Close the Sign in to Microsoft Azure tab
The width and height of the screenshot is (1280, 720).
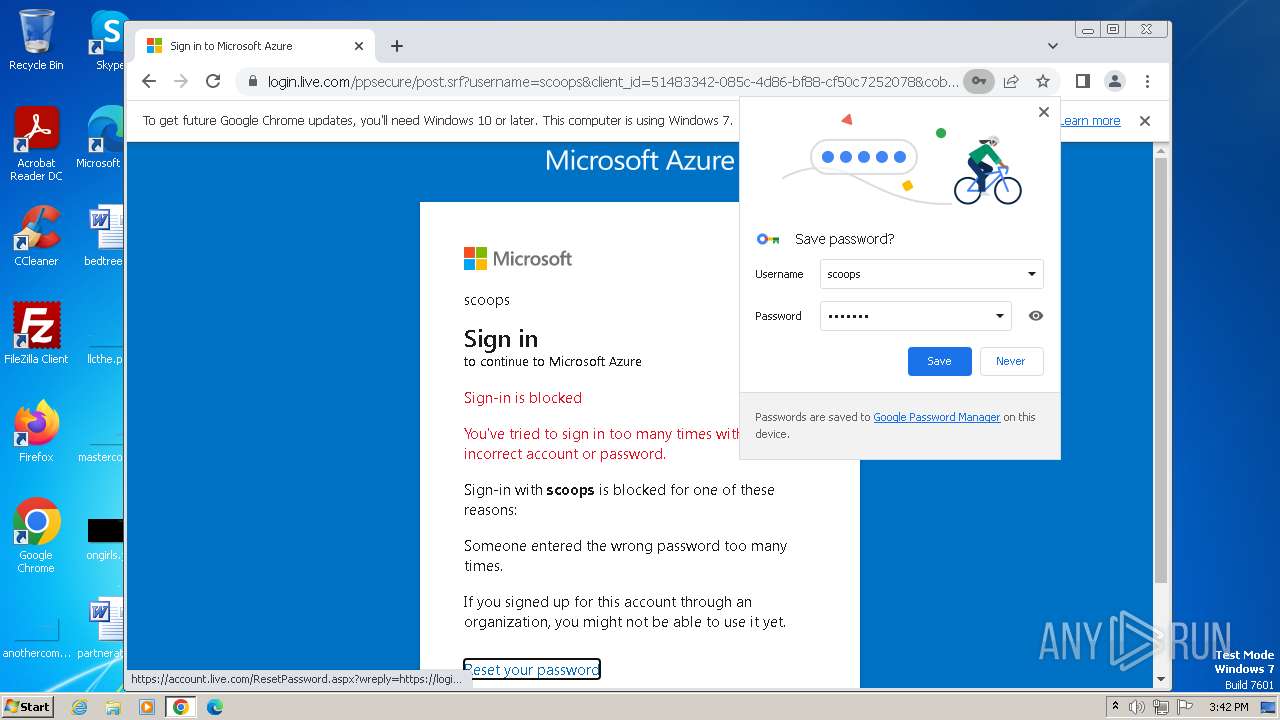(x=359, y=46)
